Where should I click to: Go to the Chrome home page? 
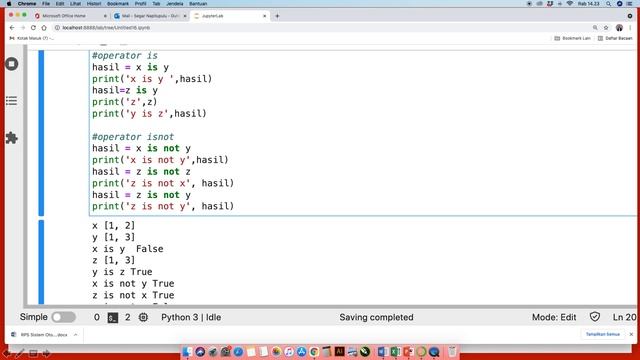[44, 27]
